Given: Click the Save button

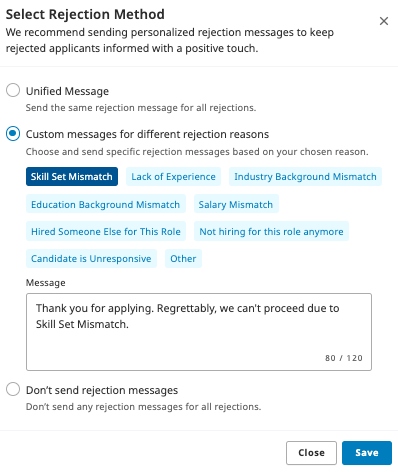Looking at the screenshot, I should coord(367,453).
